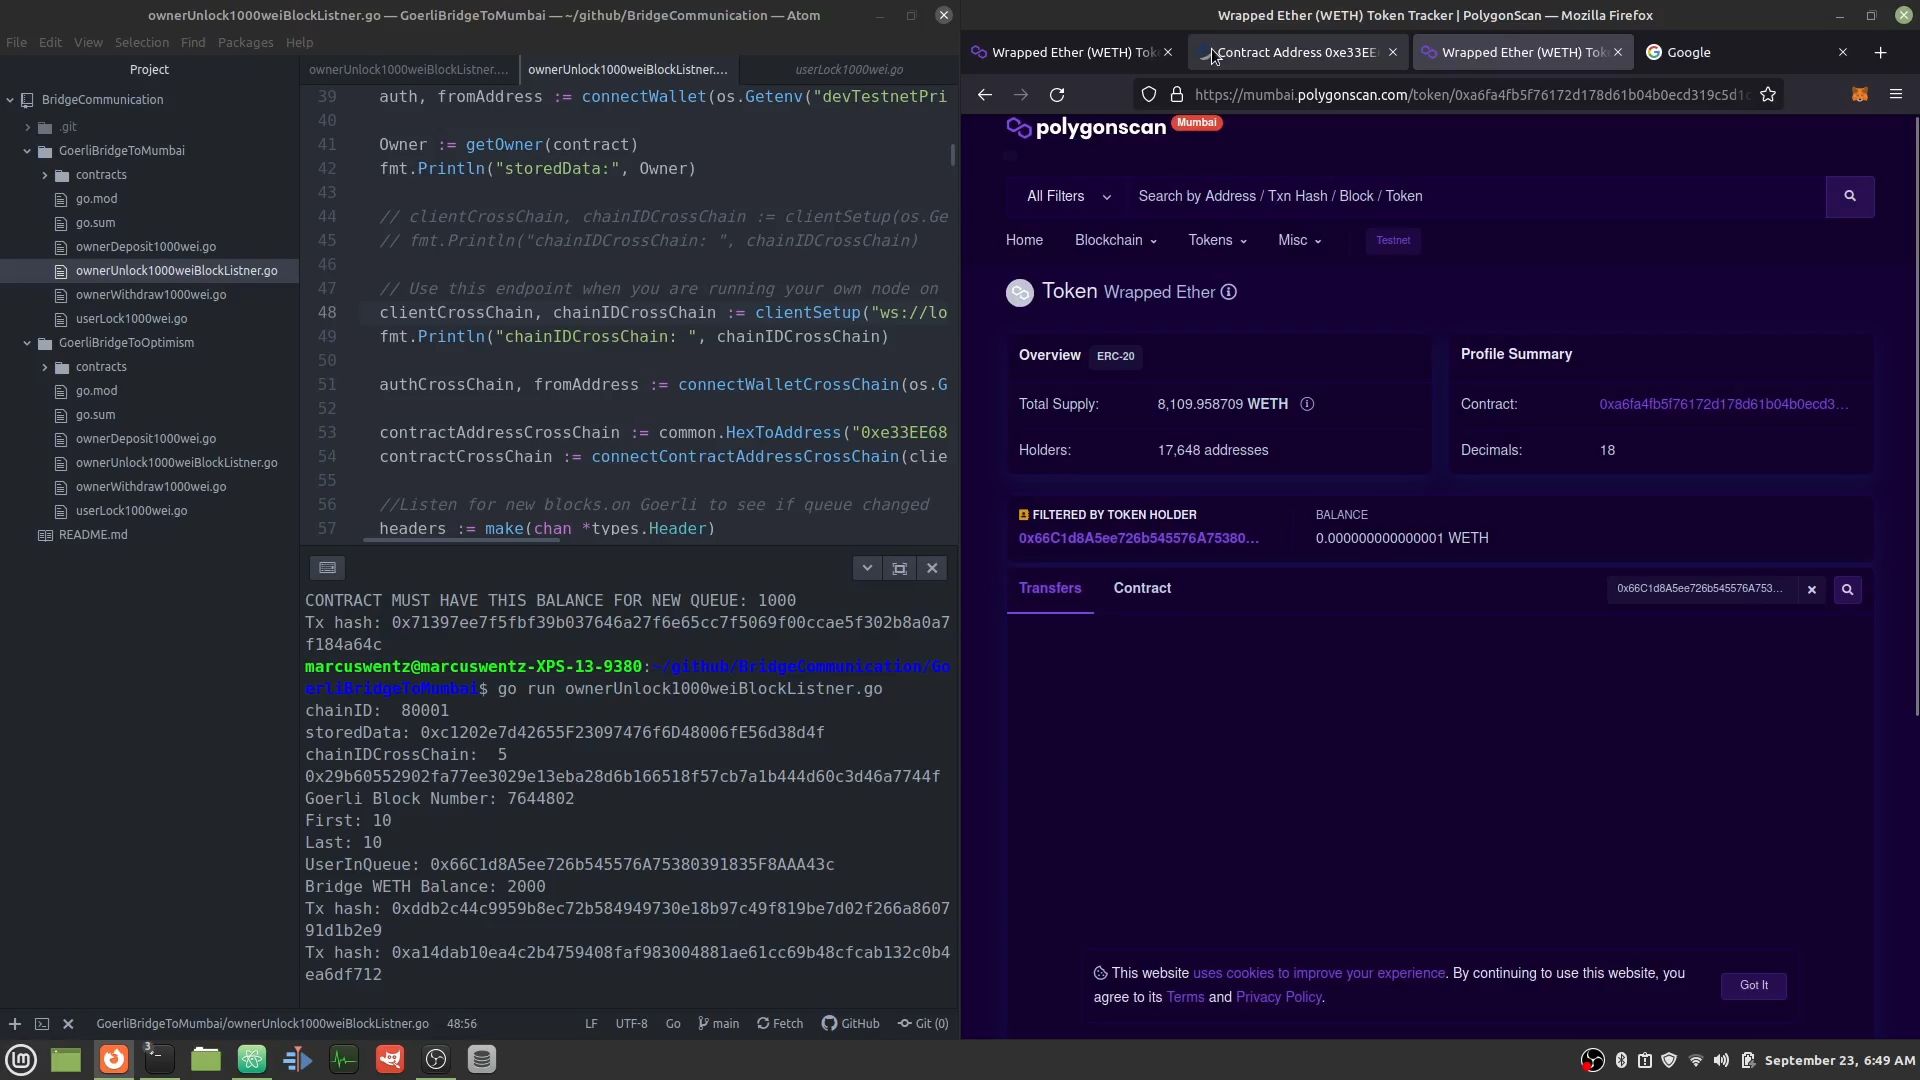Open Linux Mint start menu
The width and height of the screenshot is (1920, 1080).
point(21,1059)
